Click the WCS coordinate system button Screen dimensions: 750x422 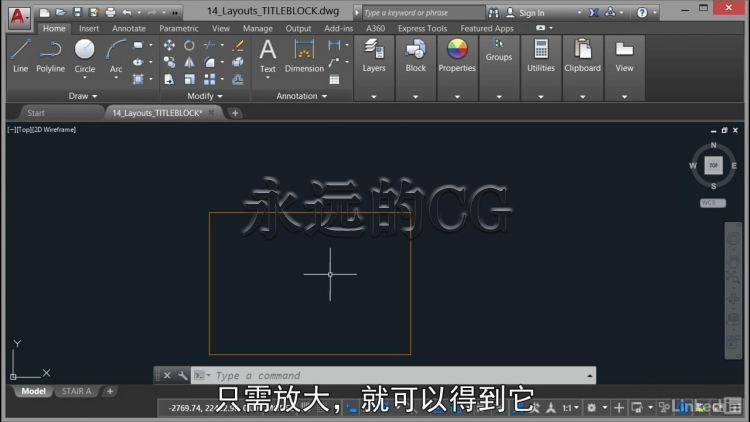tap(712, 203)
